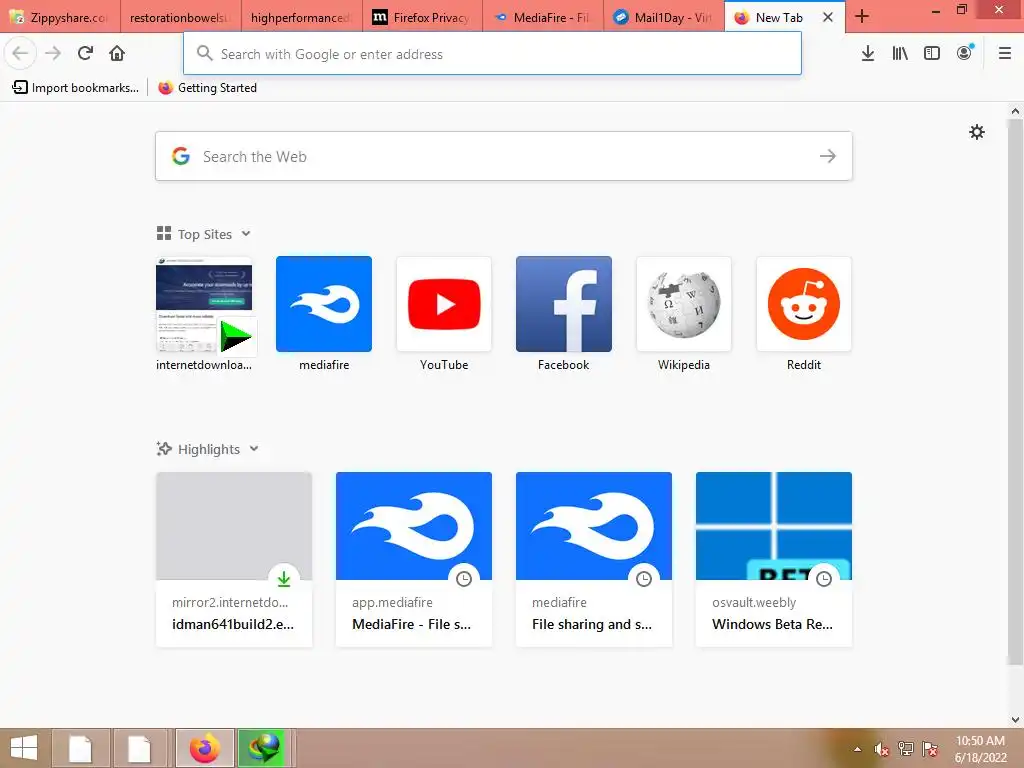Focus the address bar field
This screenshot has width=1024, height=768.
[x=492, y=54]
